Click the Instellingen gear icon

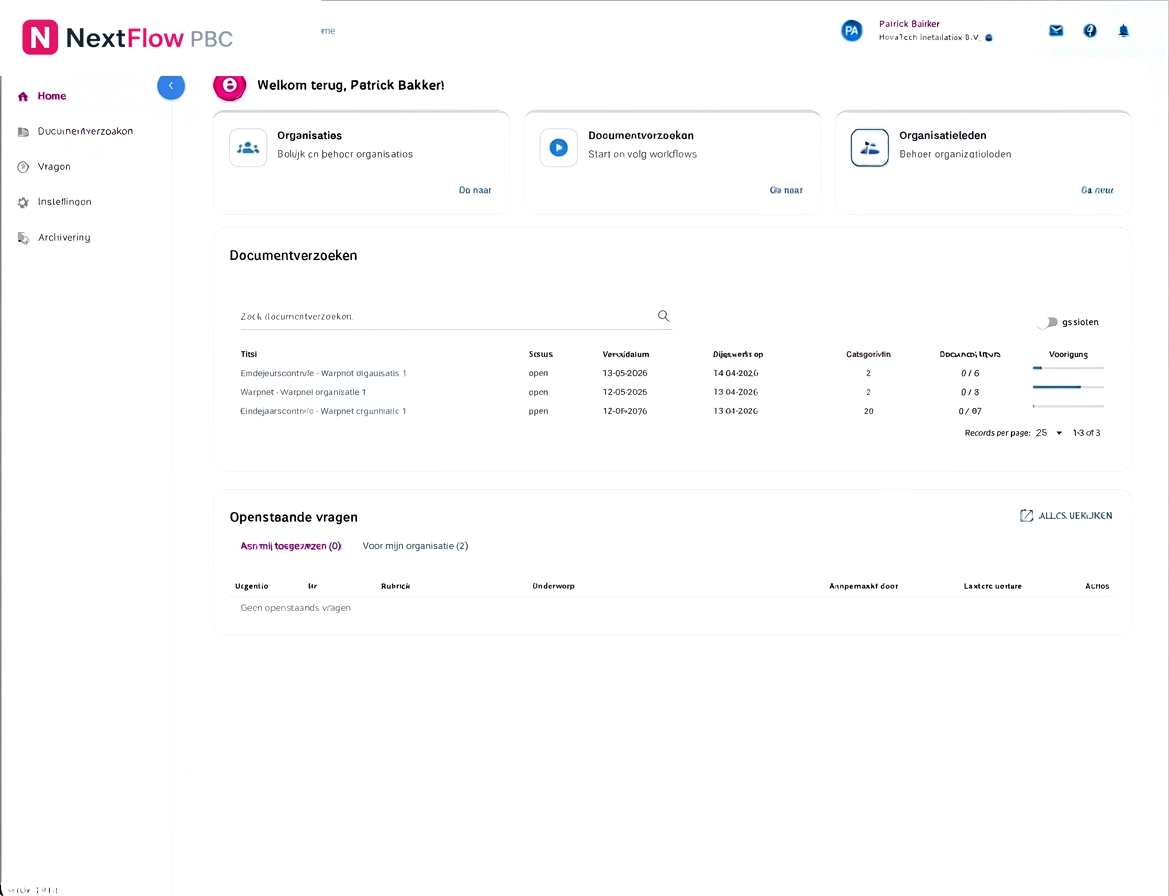click(23, 202)
